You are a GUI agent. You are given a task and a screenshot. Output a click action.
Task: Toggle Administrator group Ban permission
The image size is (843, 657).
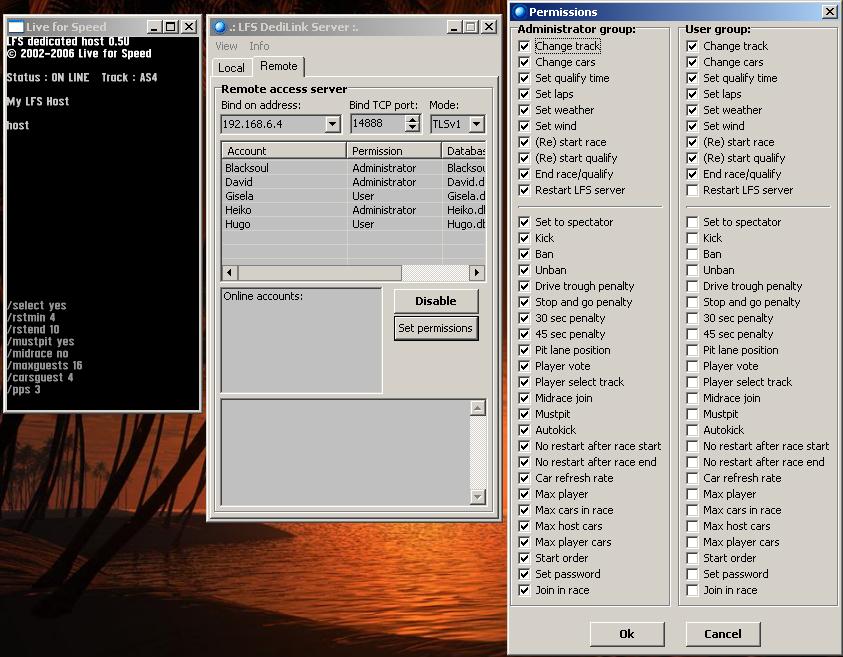[x=524, y=254]
